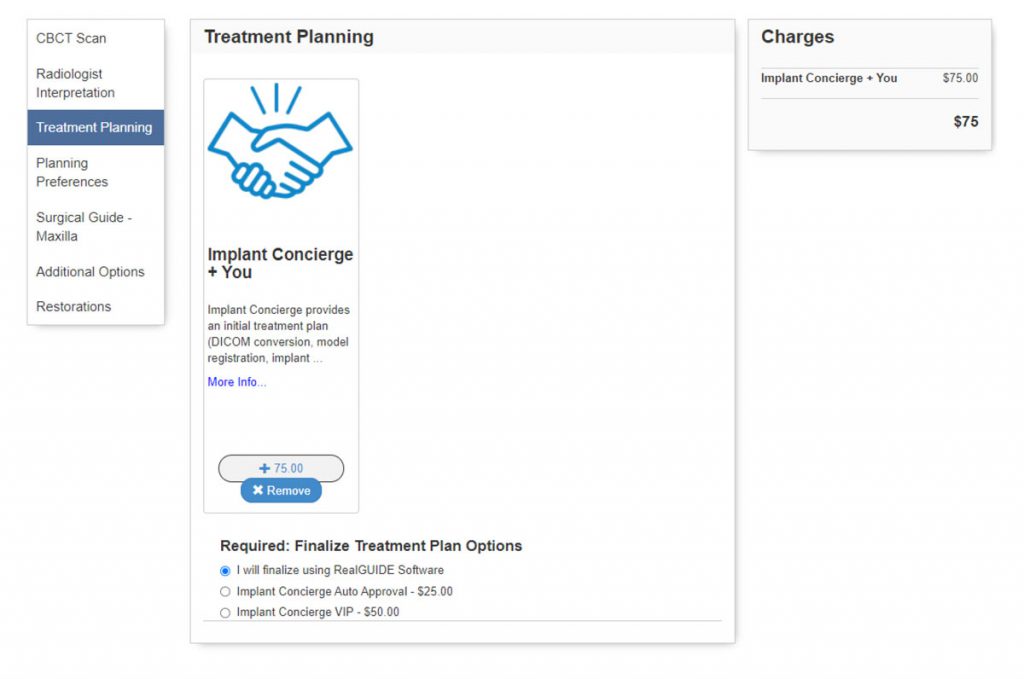The width and height of the screenshot is (1024, 679).
Task: Open the Additional Options section
Action: [90, 272]
